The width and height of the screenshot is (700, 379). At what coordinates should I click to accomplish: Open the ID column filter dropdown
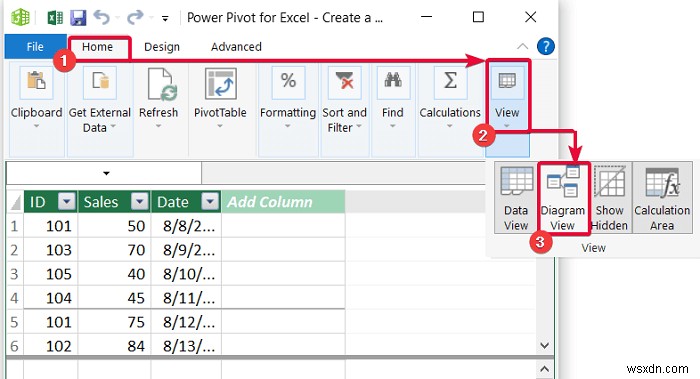[x=67, y=201]
